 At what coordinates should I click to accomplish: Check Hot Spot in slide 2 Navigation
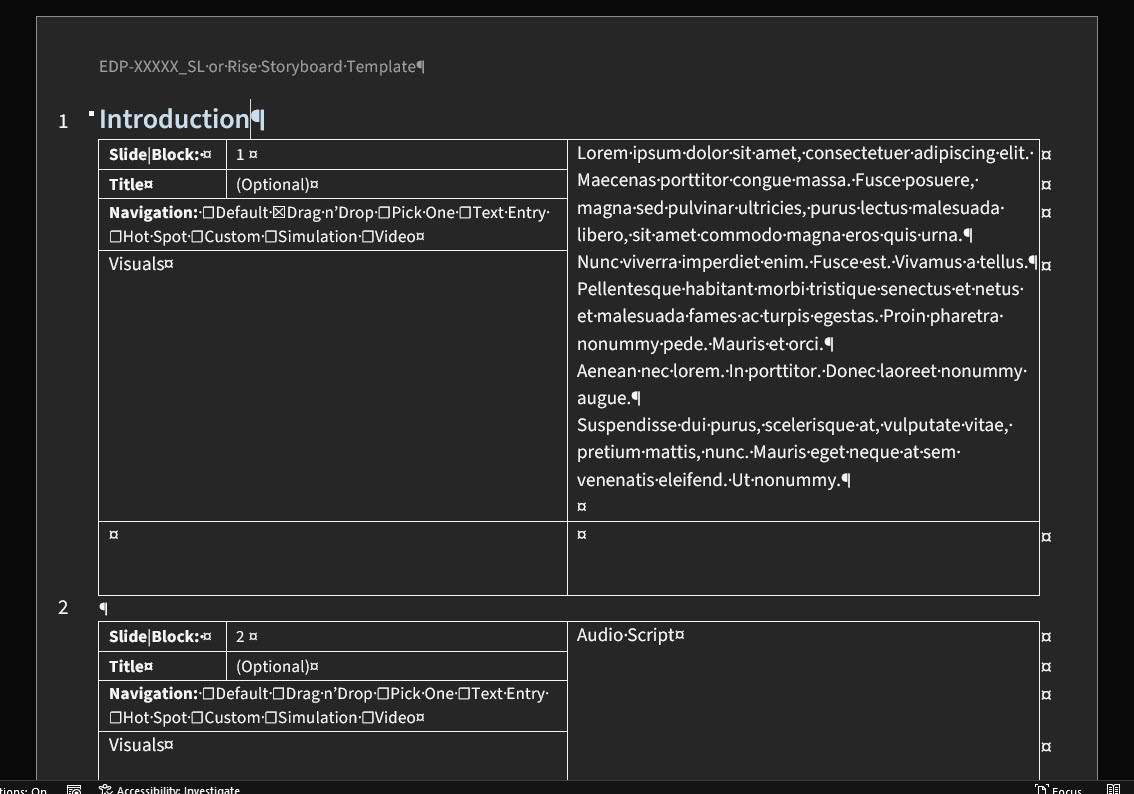pos(116,717)
